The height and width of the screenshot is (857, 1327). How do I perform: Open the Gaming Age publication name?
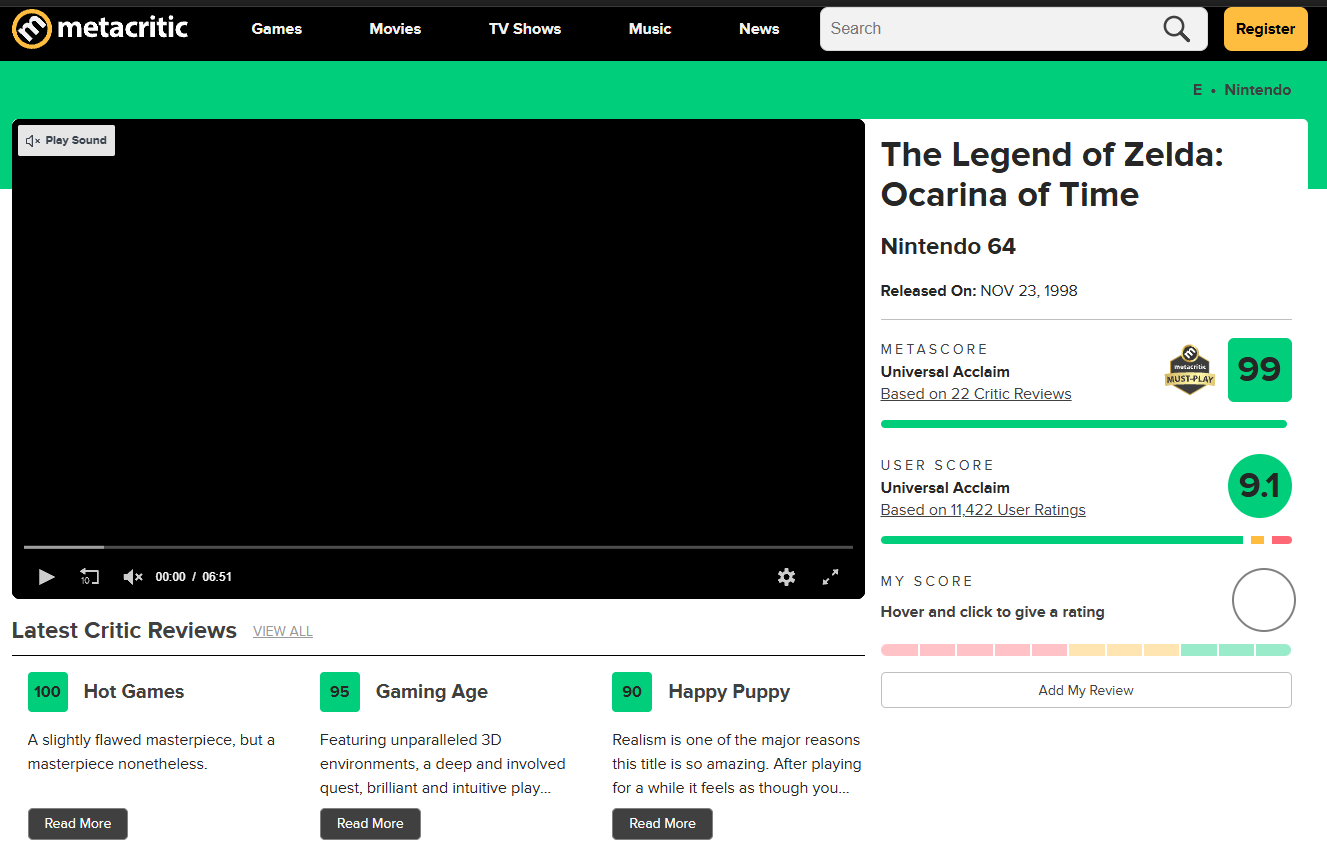click(432, 692)
